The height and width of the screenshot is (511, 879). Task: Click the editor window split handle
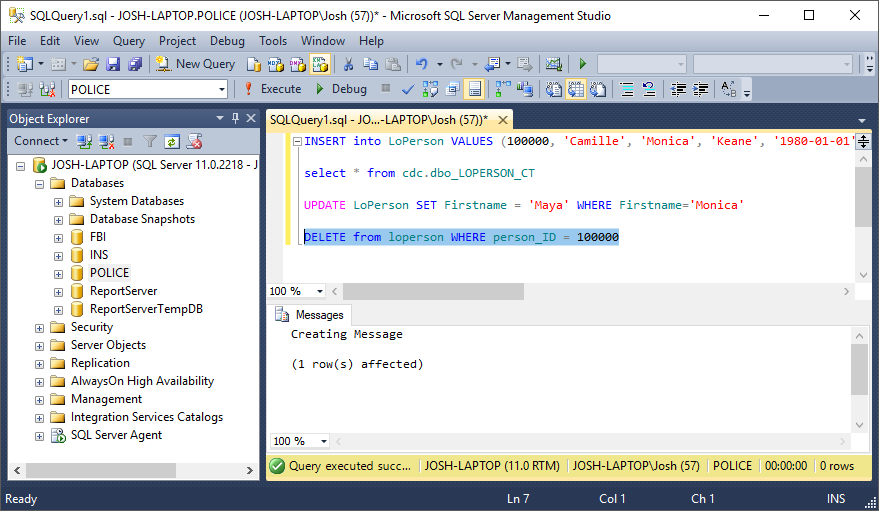[x=863, y=141]
